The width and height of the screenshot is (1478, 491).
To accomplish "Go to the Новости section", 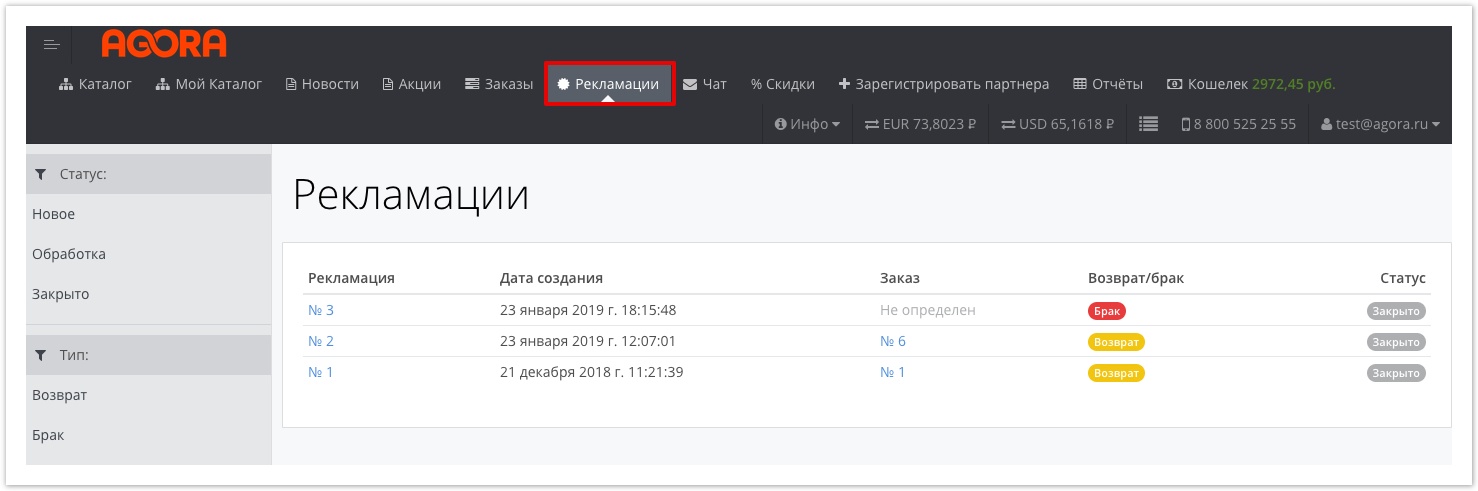I will pos(322,84).
